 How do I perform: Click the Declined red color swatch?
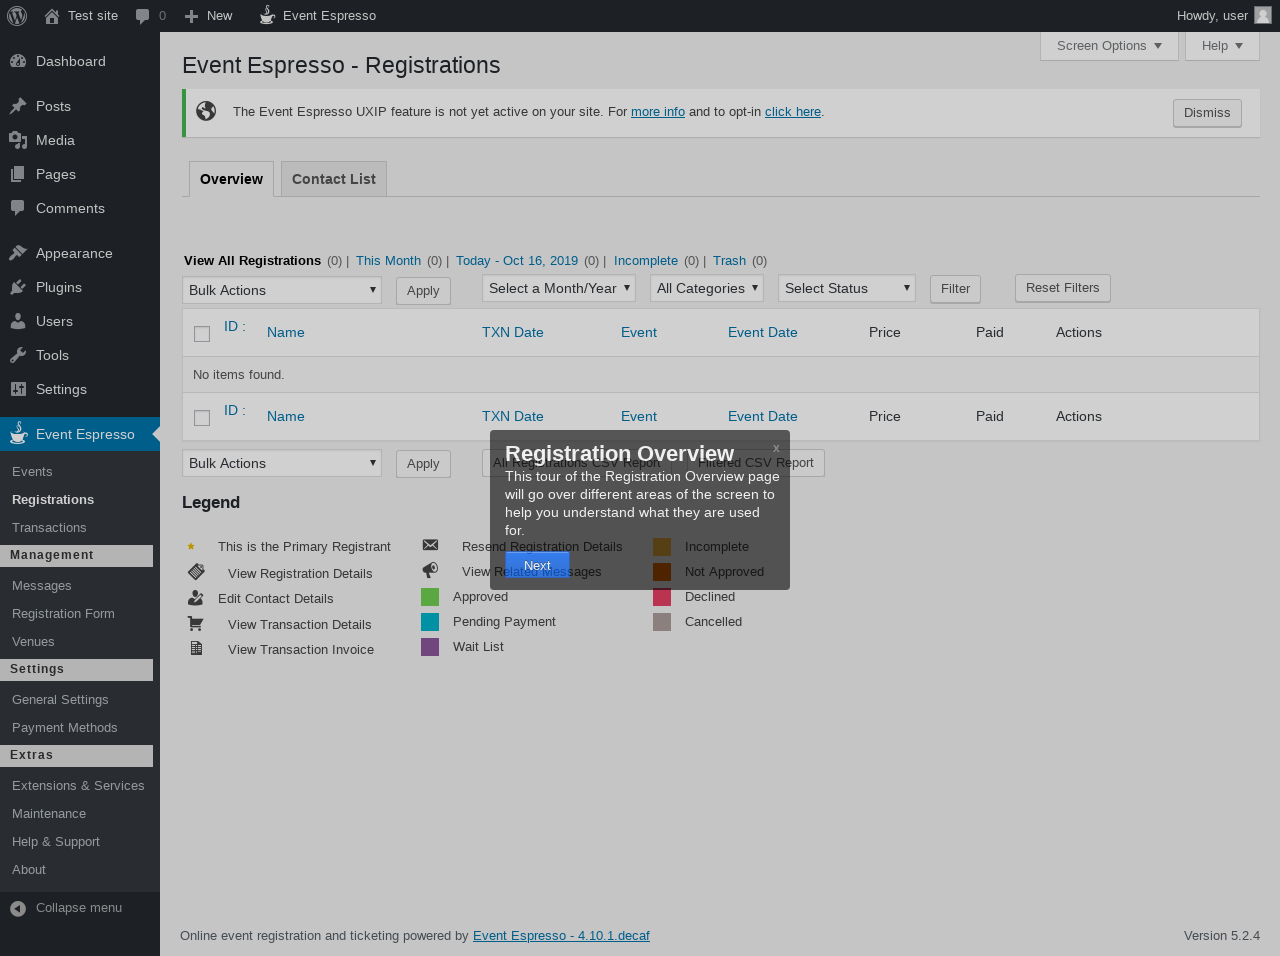(x=662, y=597)
